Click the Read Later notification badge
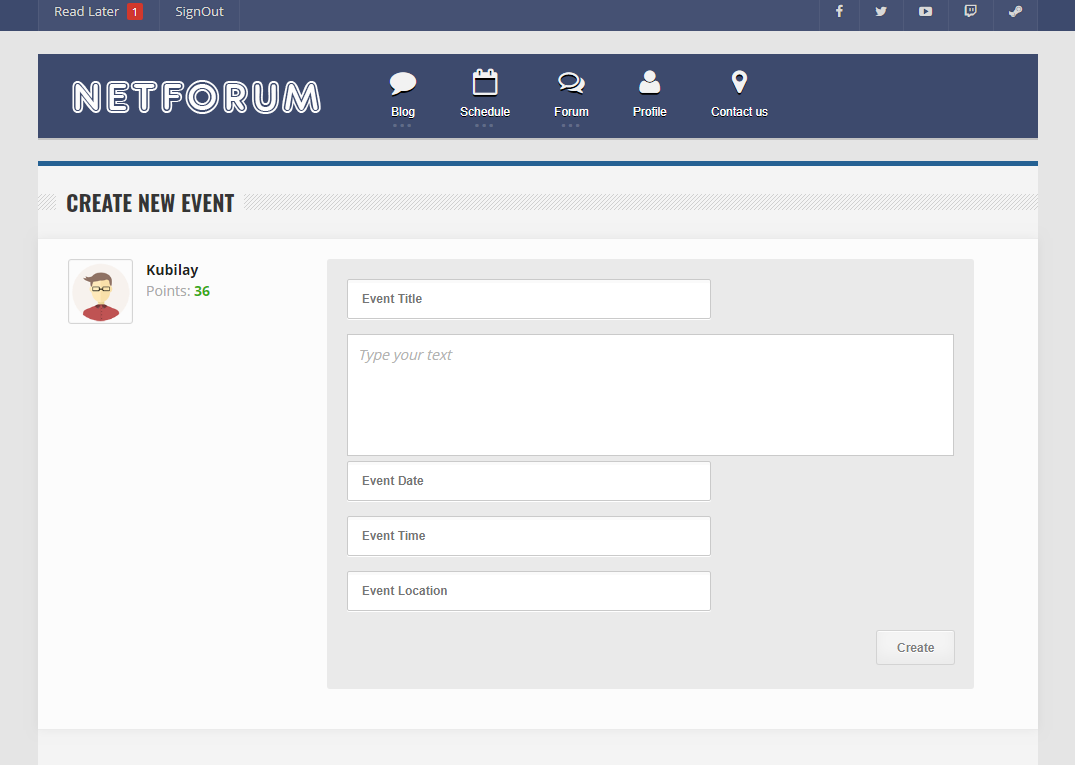The width and height of the screenshot is (1075, 765). pos(136,12)
